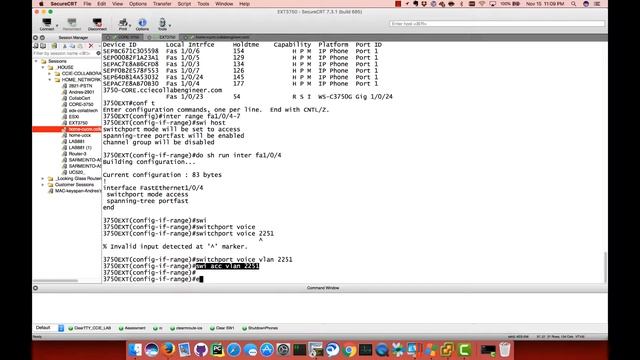Select the CollabCert session
640x360 pixels.
(79, 98)
